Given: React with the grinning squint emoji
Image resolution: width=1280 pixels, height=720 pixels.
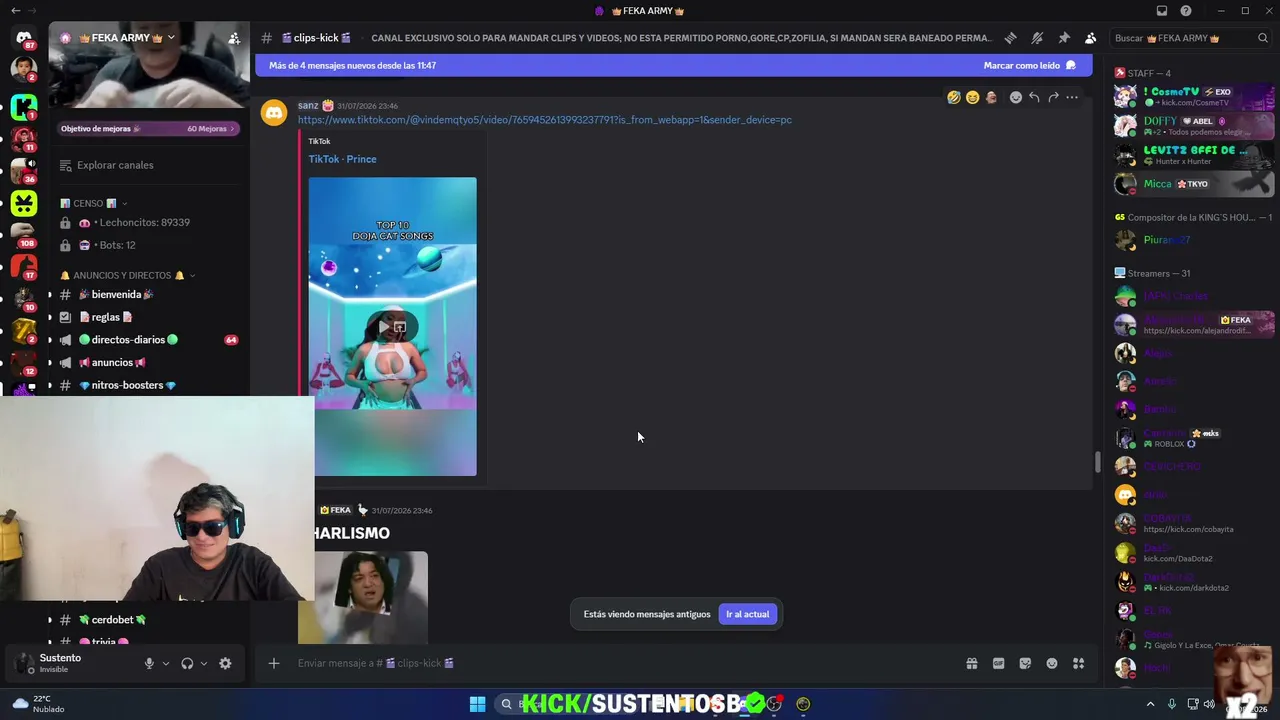Looking at the screenshot, I should (972, 97).
